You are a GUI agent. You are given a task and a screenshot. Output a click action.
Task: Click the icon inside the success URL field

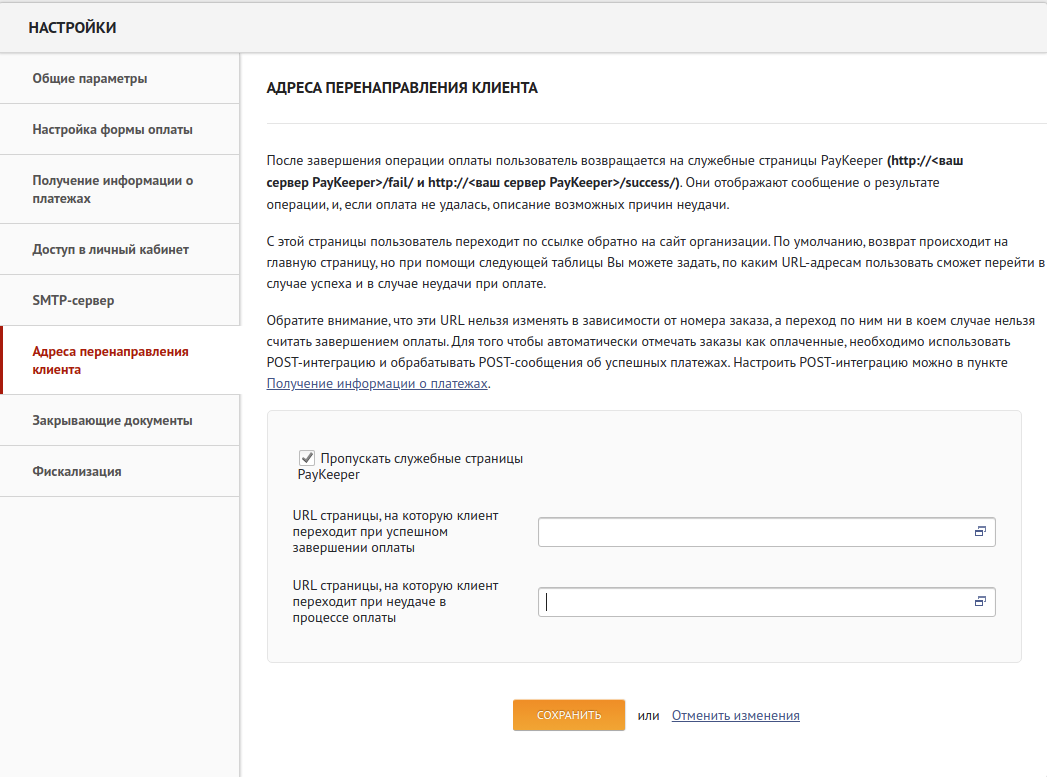[x=980, y=532]
